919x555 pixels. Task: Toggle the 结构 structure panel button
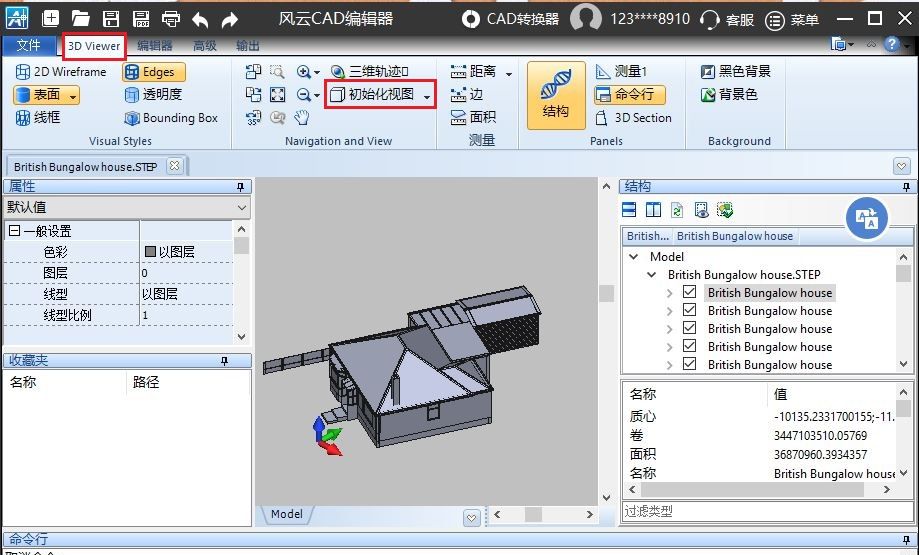coord(556,95)
